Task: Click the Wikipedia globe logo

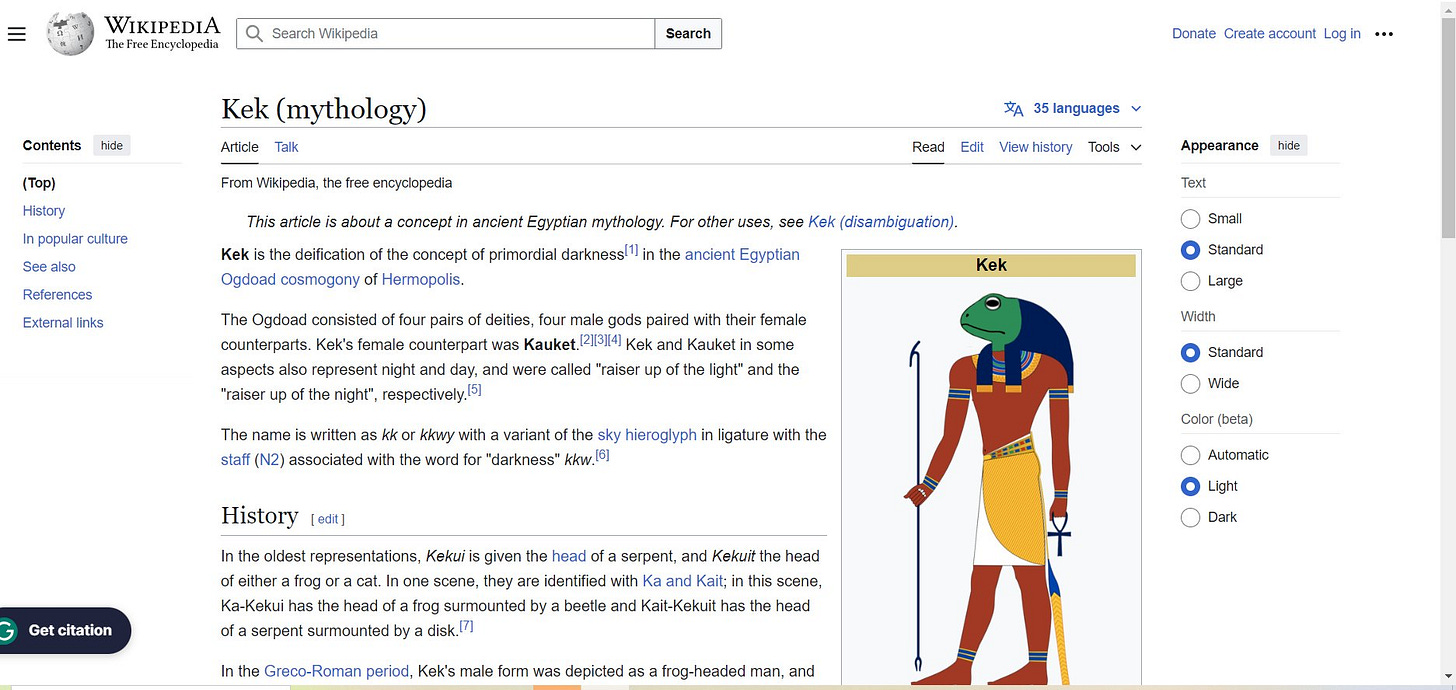Action: coord(71,34)
